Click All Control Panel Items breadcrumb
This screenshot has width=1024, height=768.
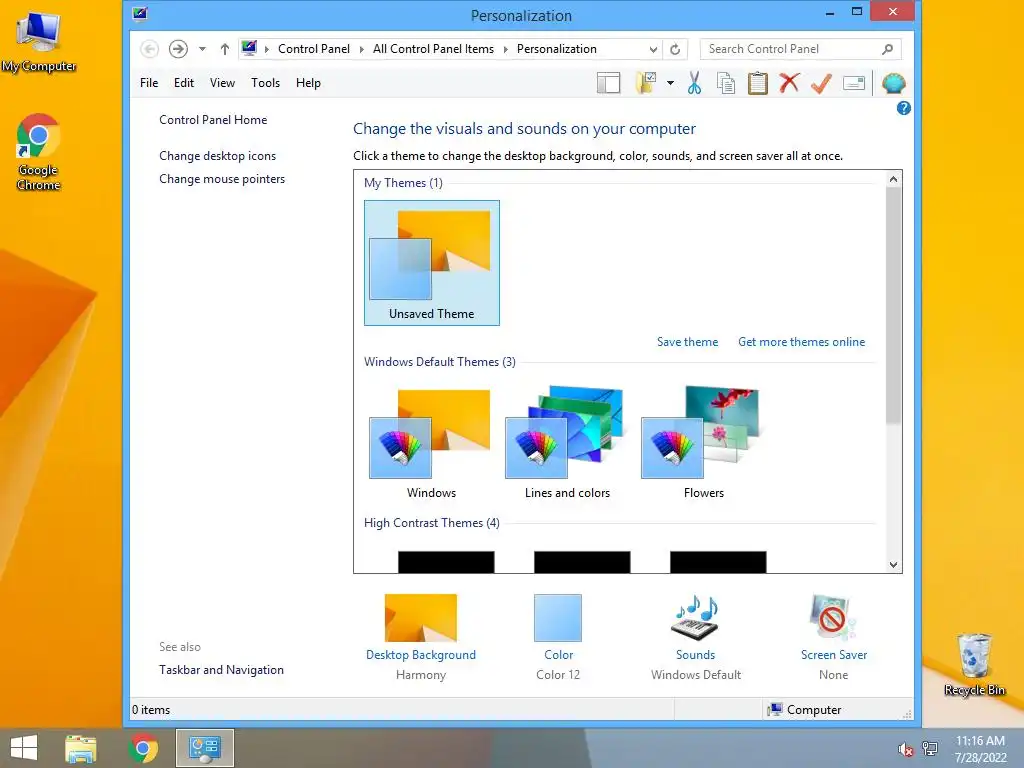click(433, 49)
